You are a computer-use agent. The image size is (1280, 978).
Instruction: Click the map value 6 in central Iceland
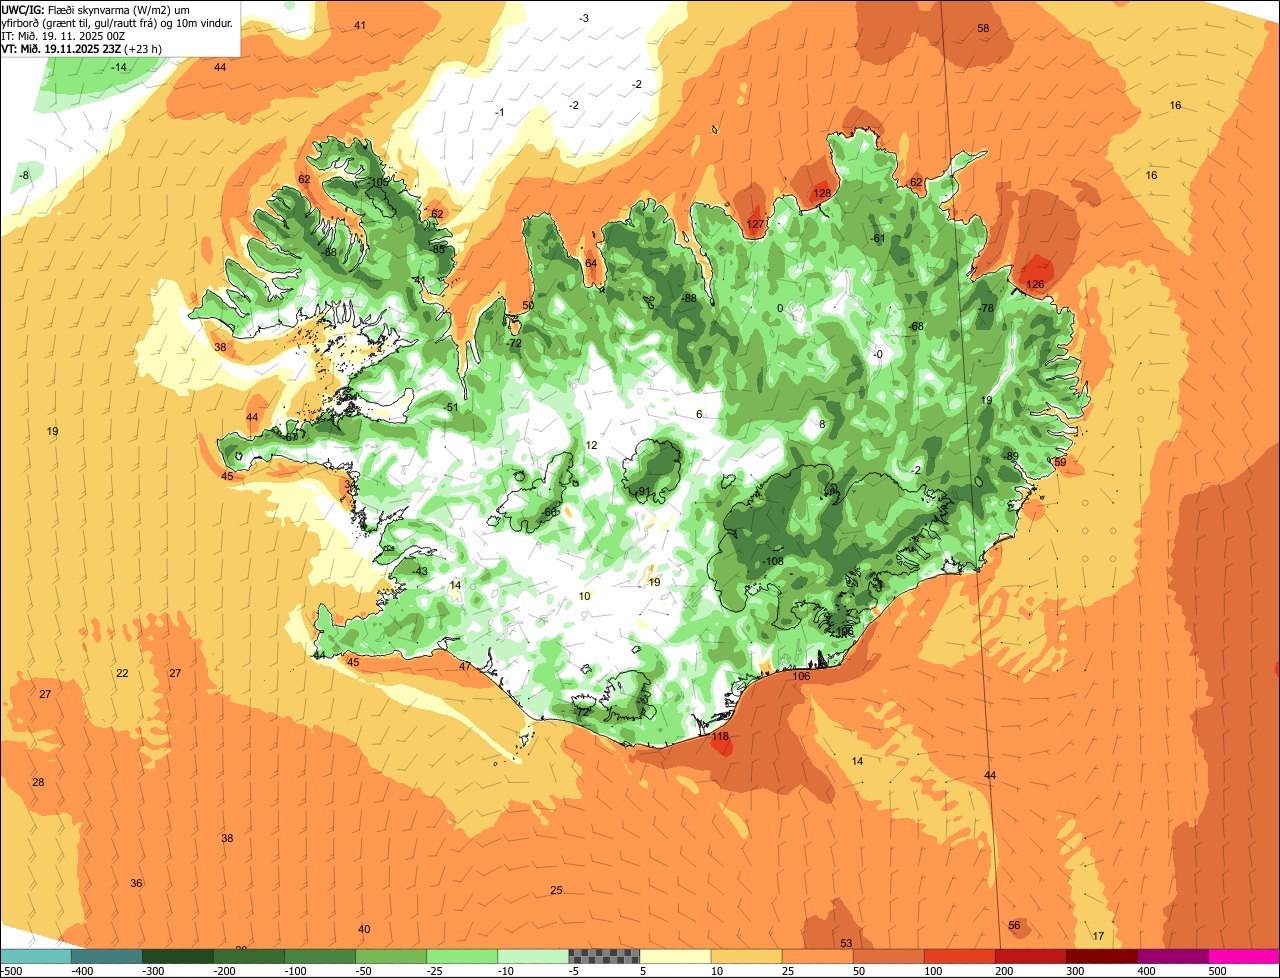[x=699, y=414]
